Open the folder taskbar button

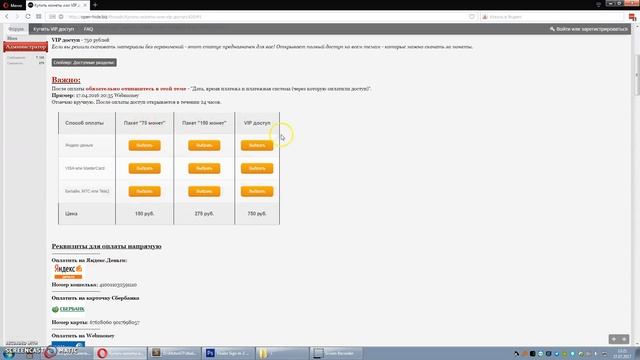pyautogui.click(x=282, y=353)
